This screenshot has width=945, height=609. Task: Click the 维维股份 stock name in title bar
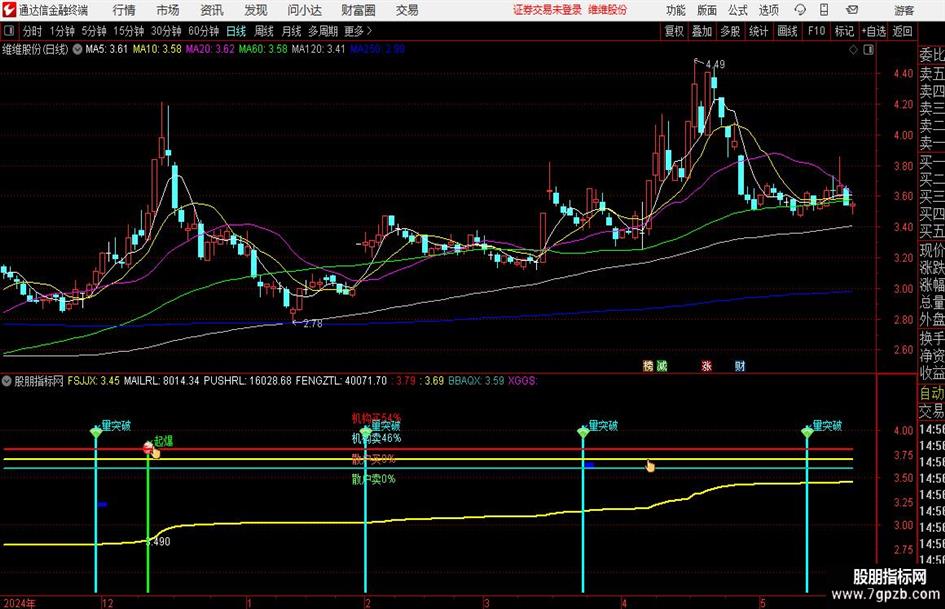pyautogui.click(x=608, y=10)
